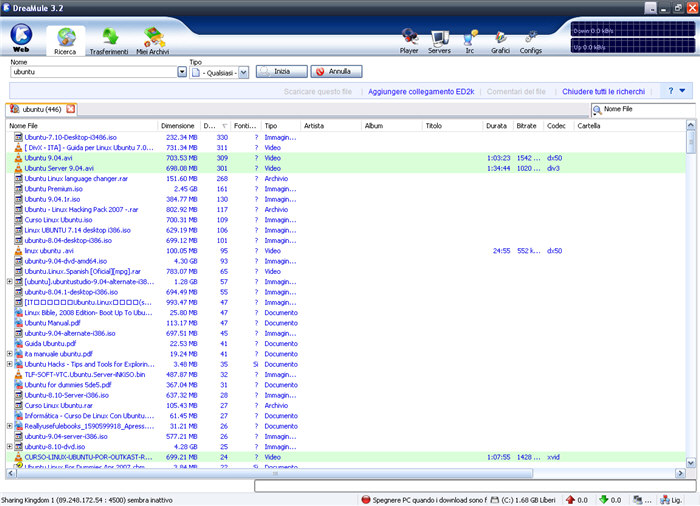Click Aggiungere collegamento ED2k link
The height and width of the screenshot is (506, 700).
(421, 92)
